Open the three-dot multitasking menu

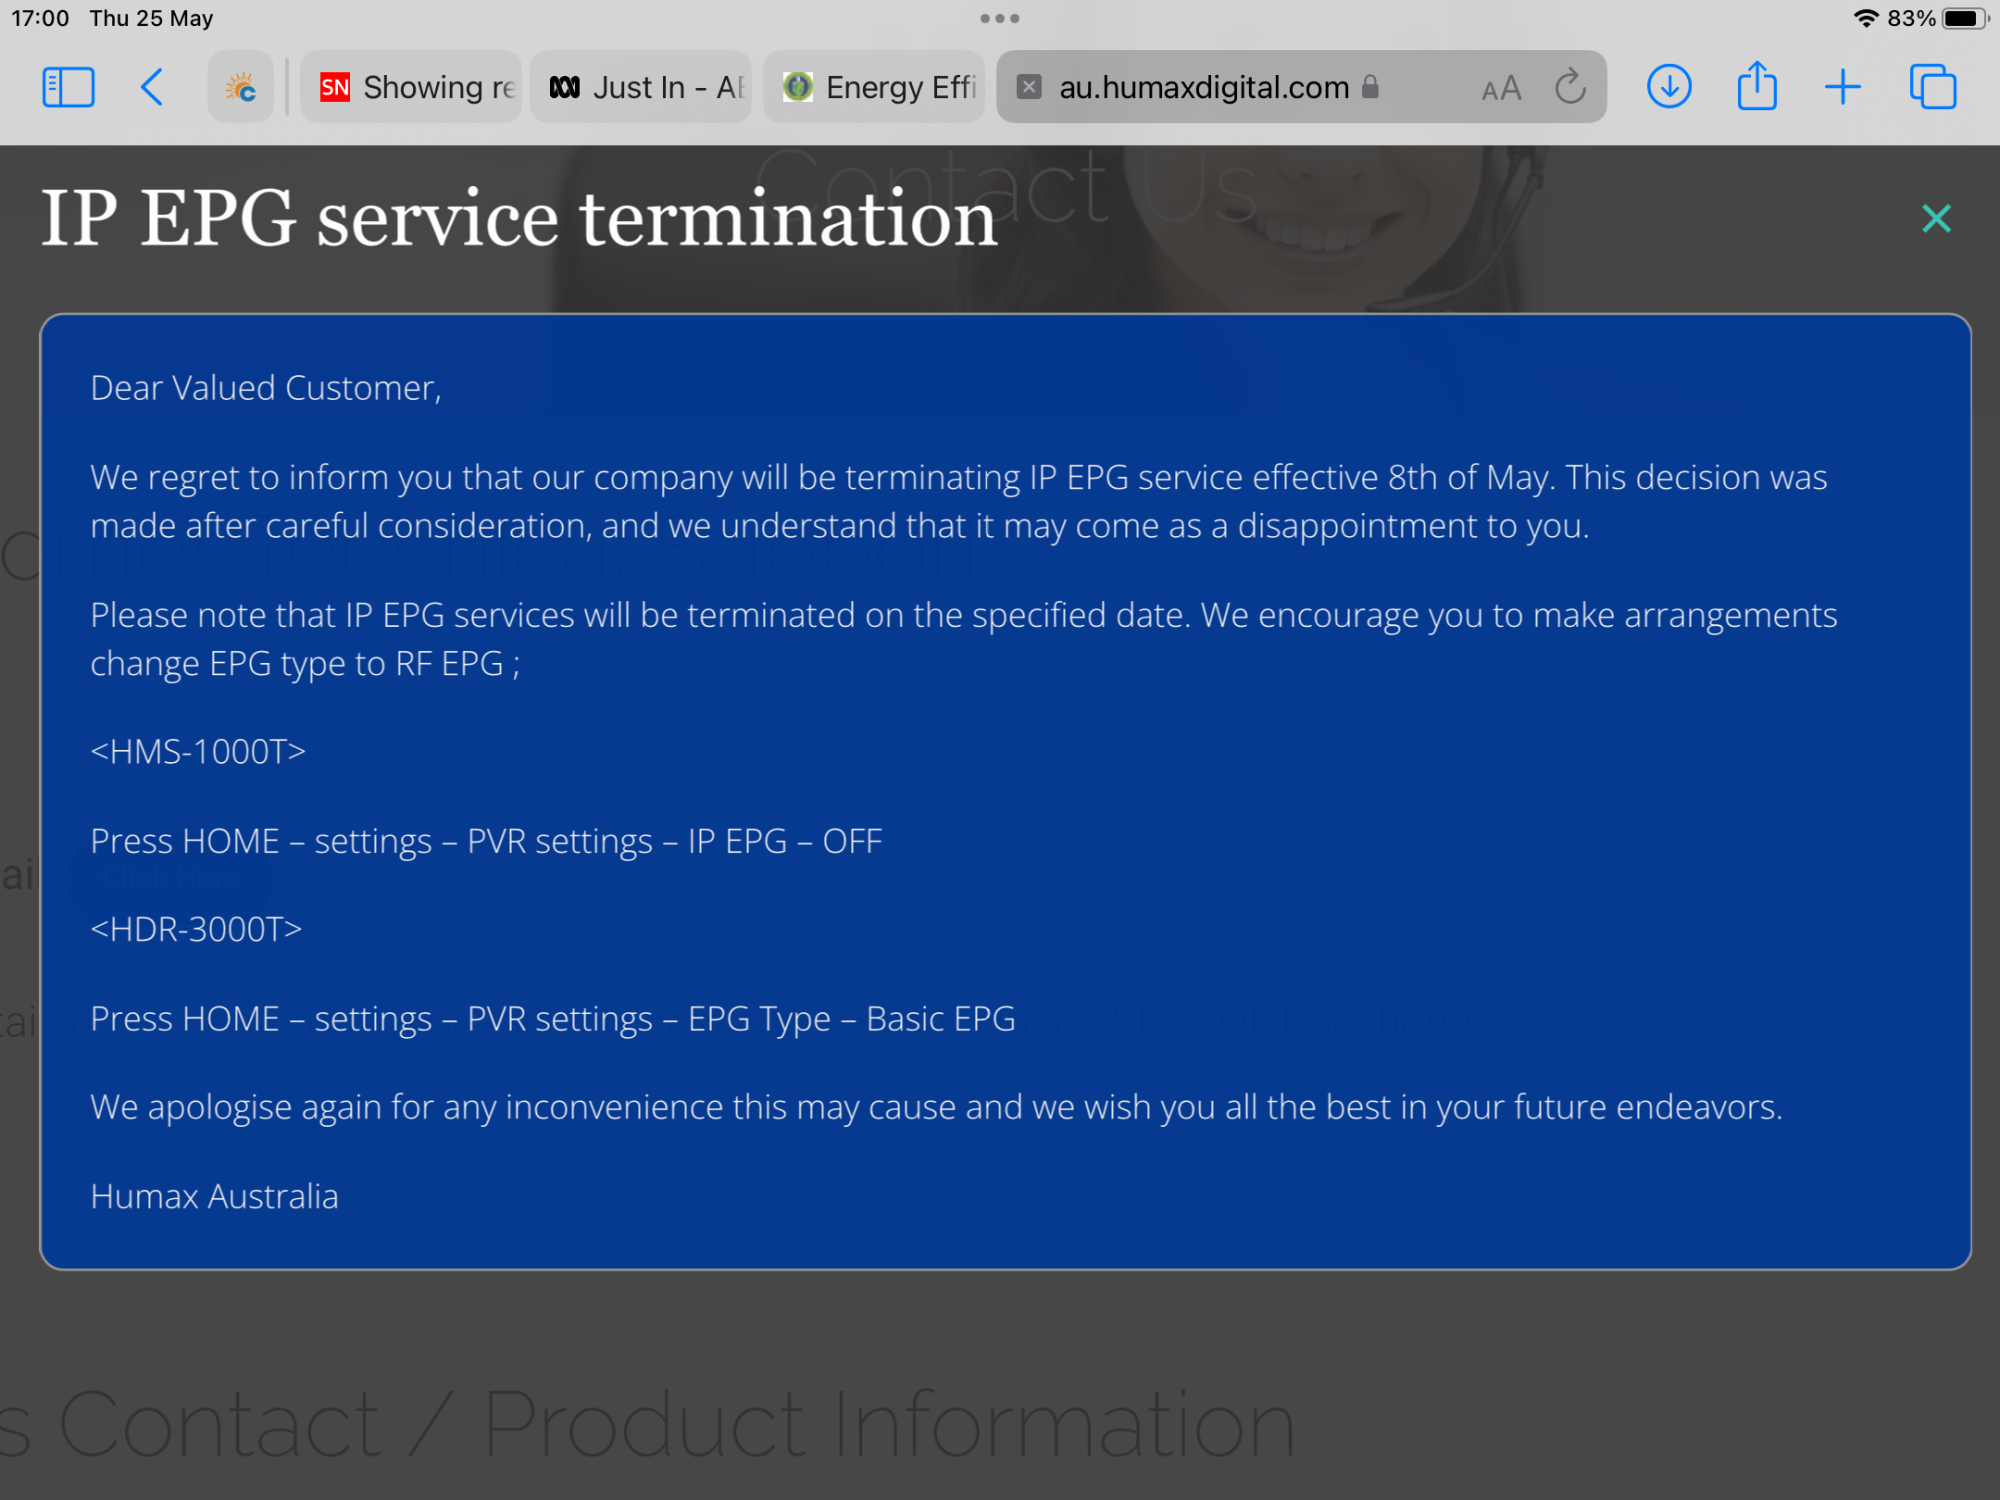click(x=999, y=18)
